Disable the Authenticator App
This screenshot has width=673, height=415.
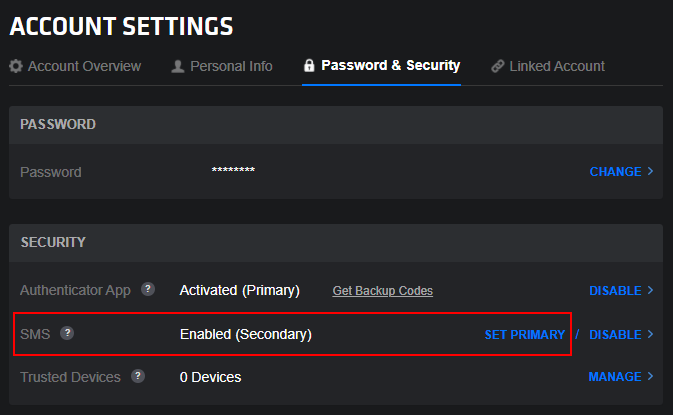coord(615,291)
